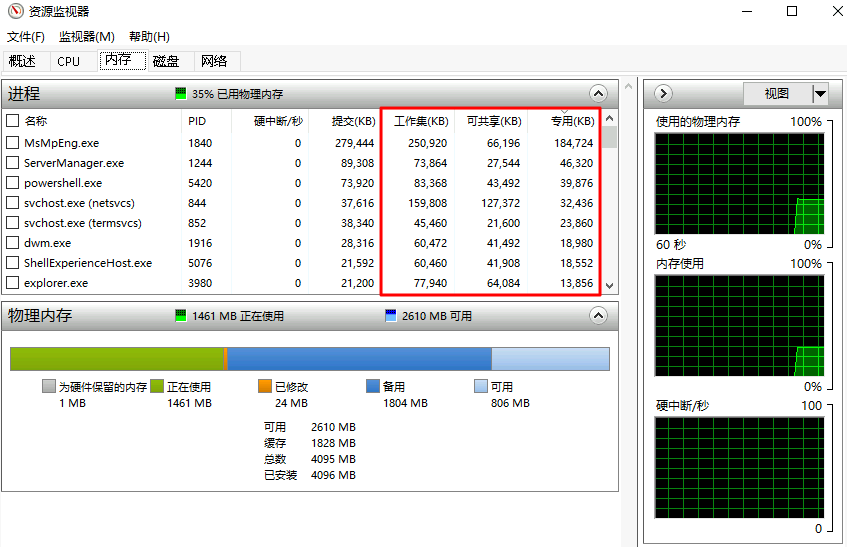The width and height of the screenshot is (847, 547).
Task: Click the 使用的物理内存 graph
Action: pyautogui.click(x=740, y=184)
